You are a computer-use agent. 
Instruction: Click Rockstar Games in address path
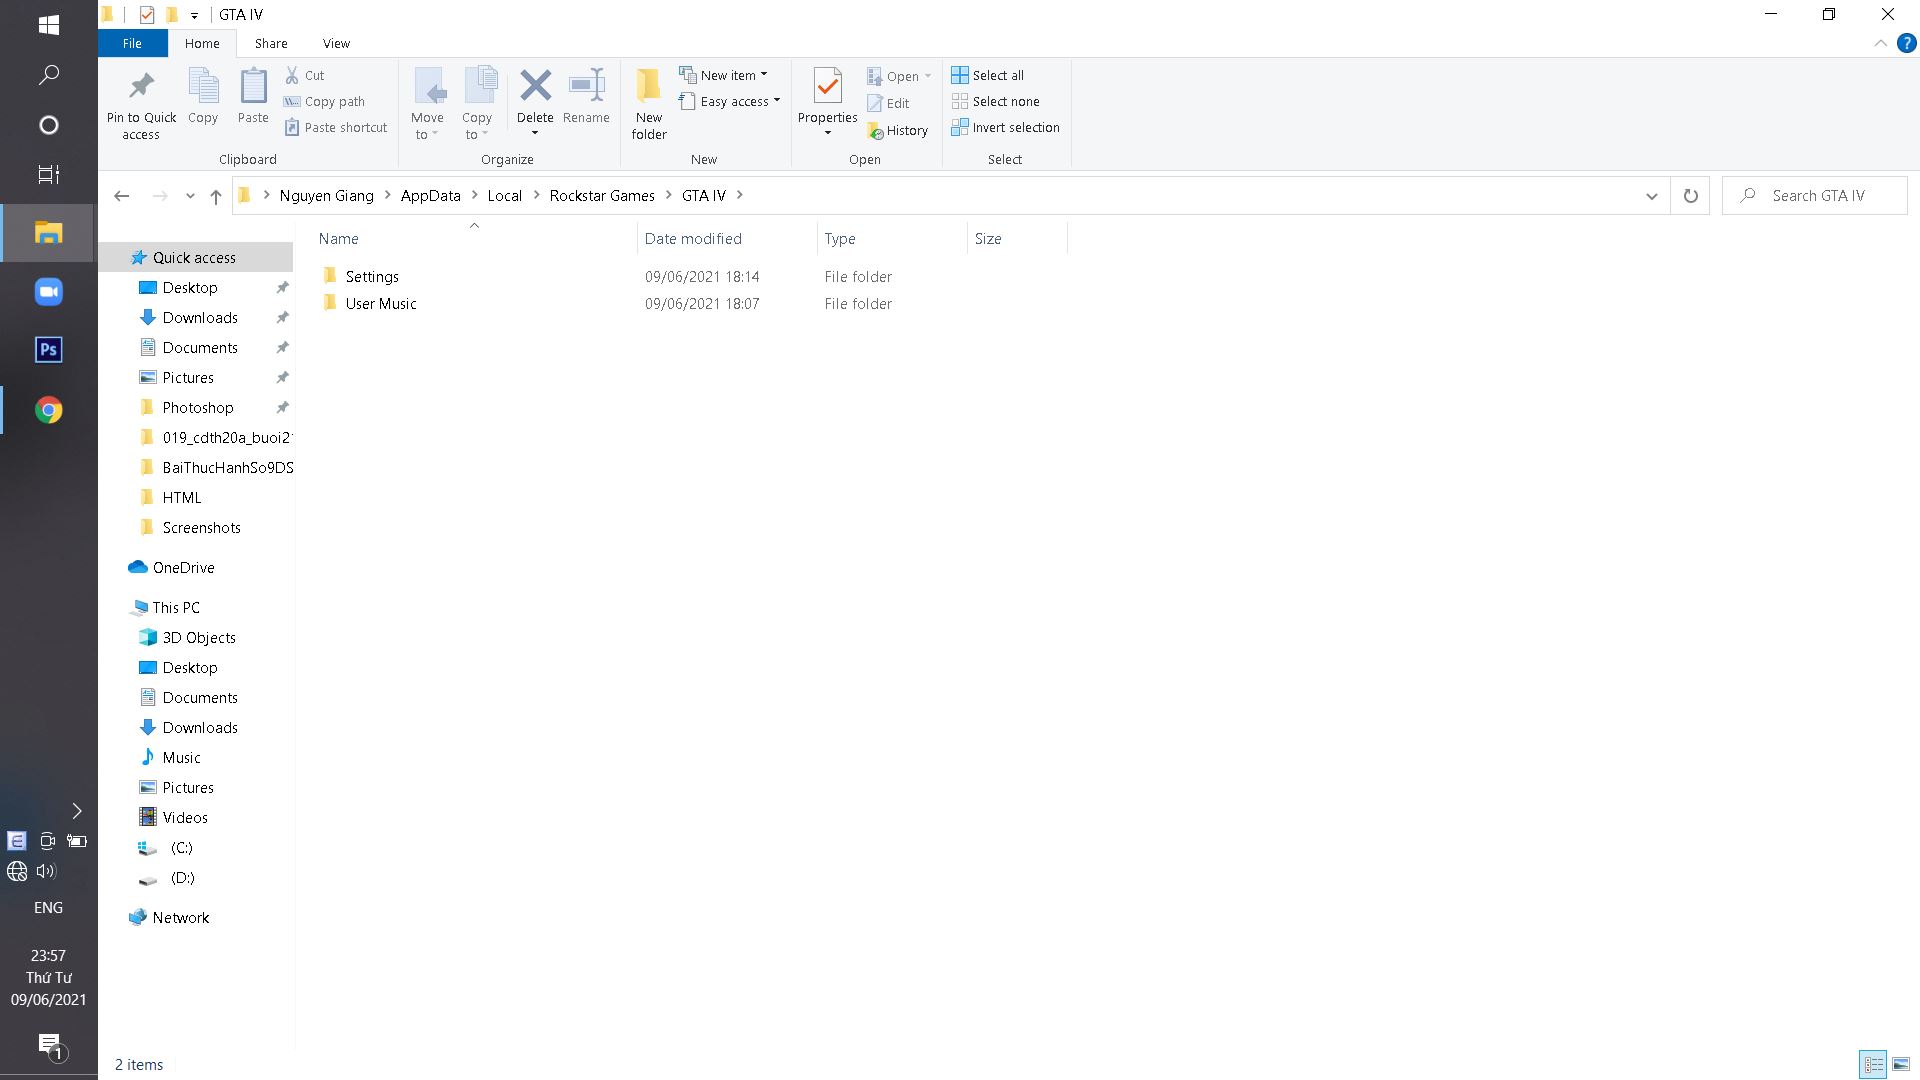(602, 196)
